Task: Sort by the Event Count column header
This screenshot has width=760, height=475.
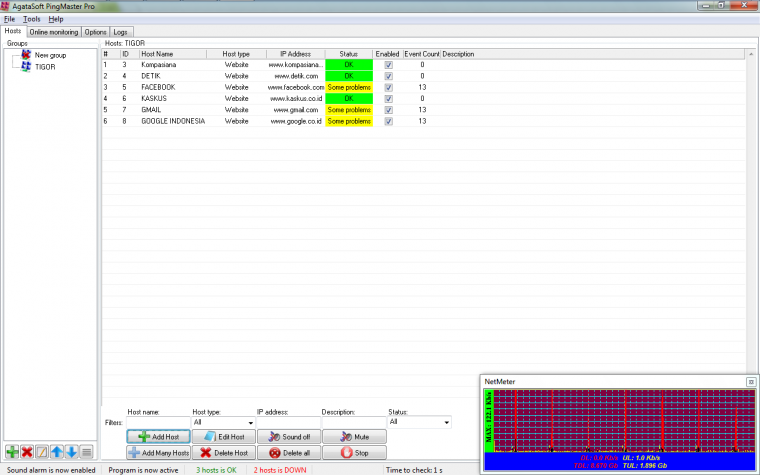Action: [x=422, y=54]
